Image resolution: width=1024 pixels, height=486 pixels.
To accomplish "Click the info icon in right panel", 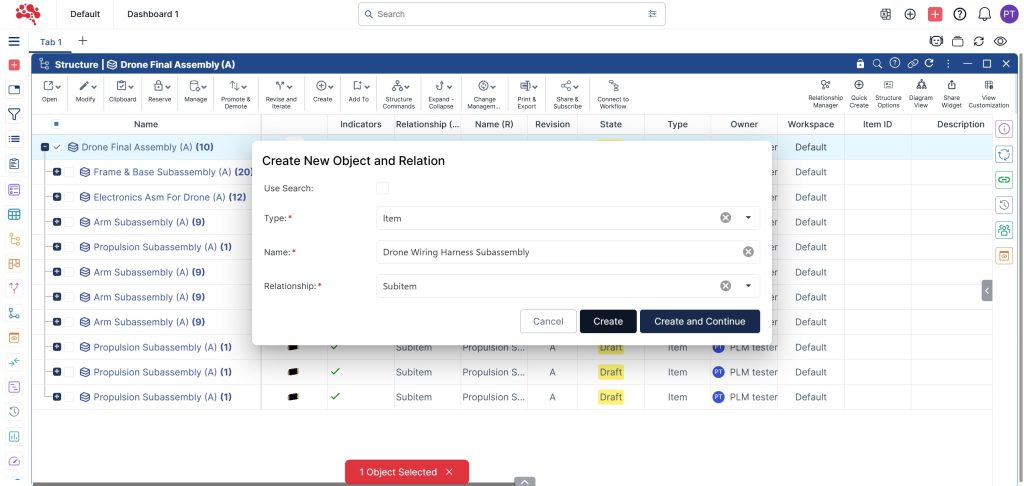I will coord(1004,129).
